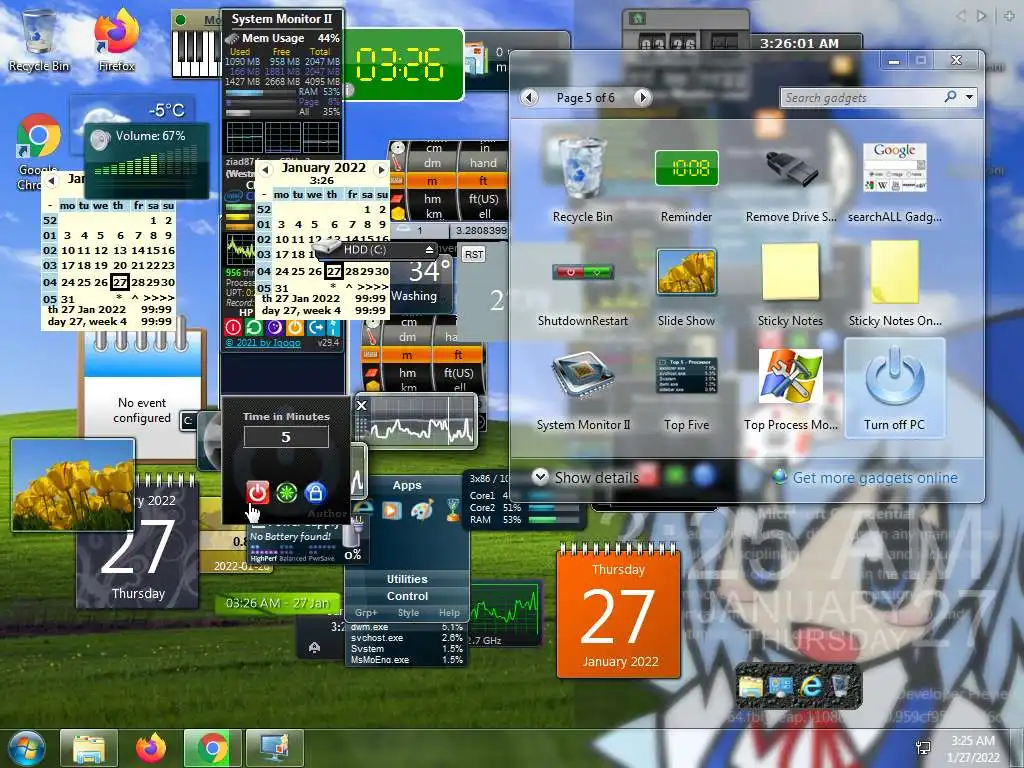Go to next gadget gallery page
This screenshot has width=1024, height=768.
642,98
